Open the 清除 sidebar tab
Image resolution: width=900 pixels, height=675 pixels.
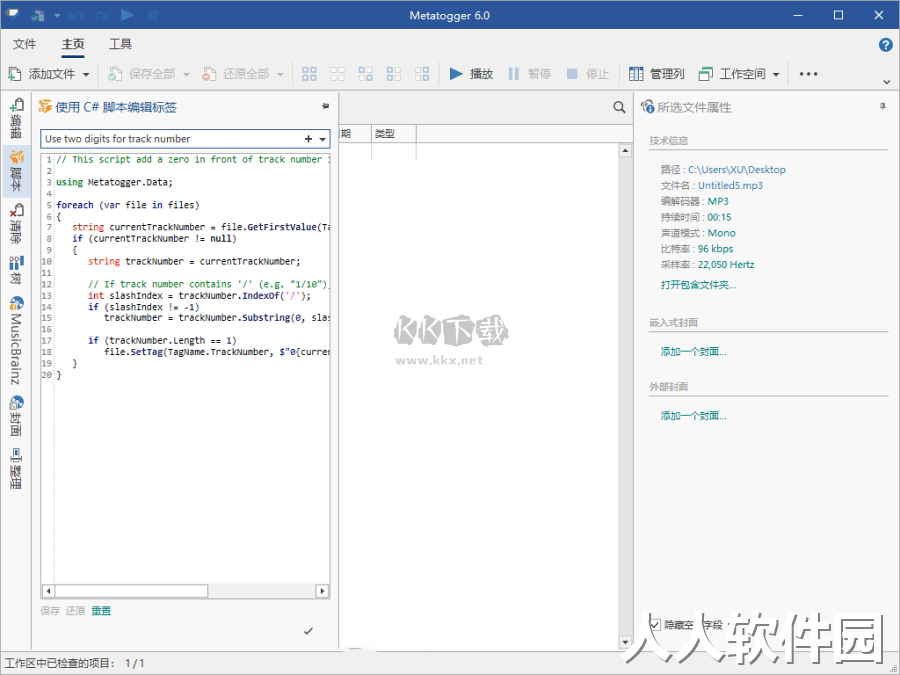click(x=16, y=223)
